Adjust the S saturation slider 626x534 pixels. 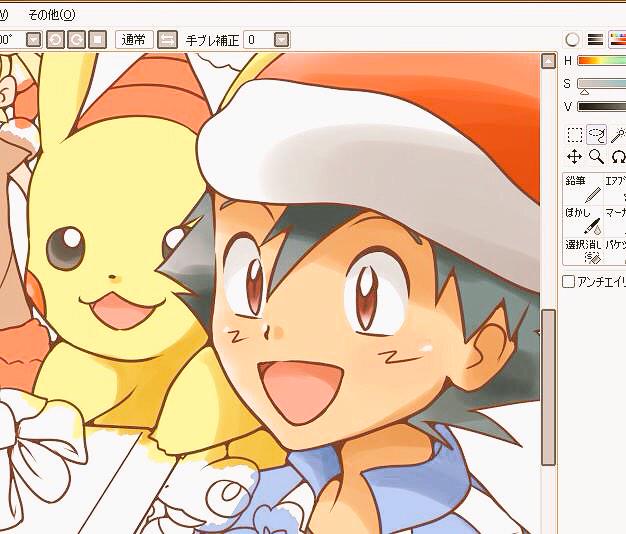click(602, 84)
